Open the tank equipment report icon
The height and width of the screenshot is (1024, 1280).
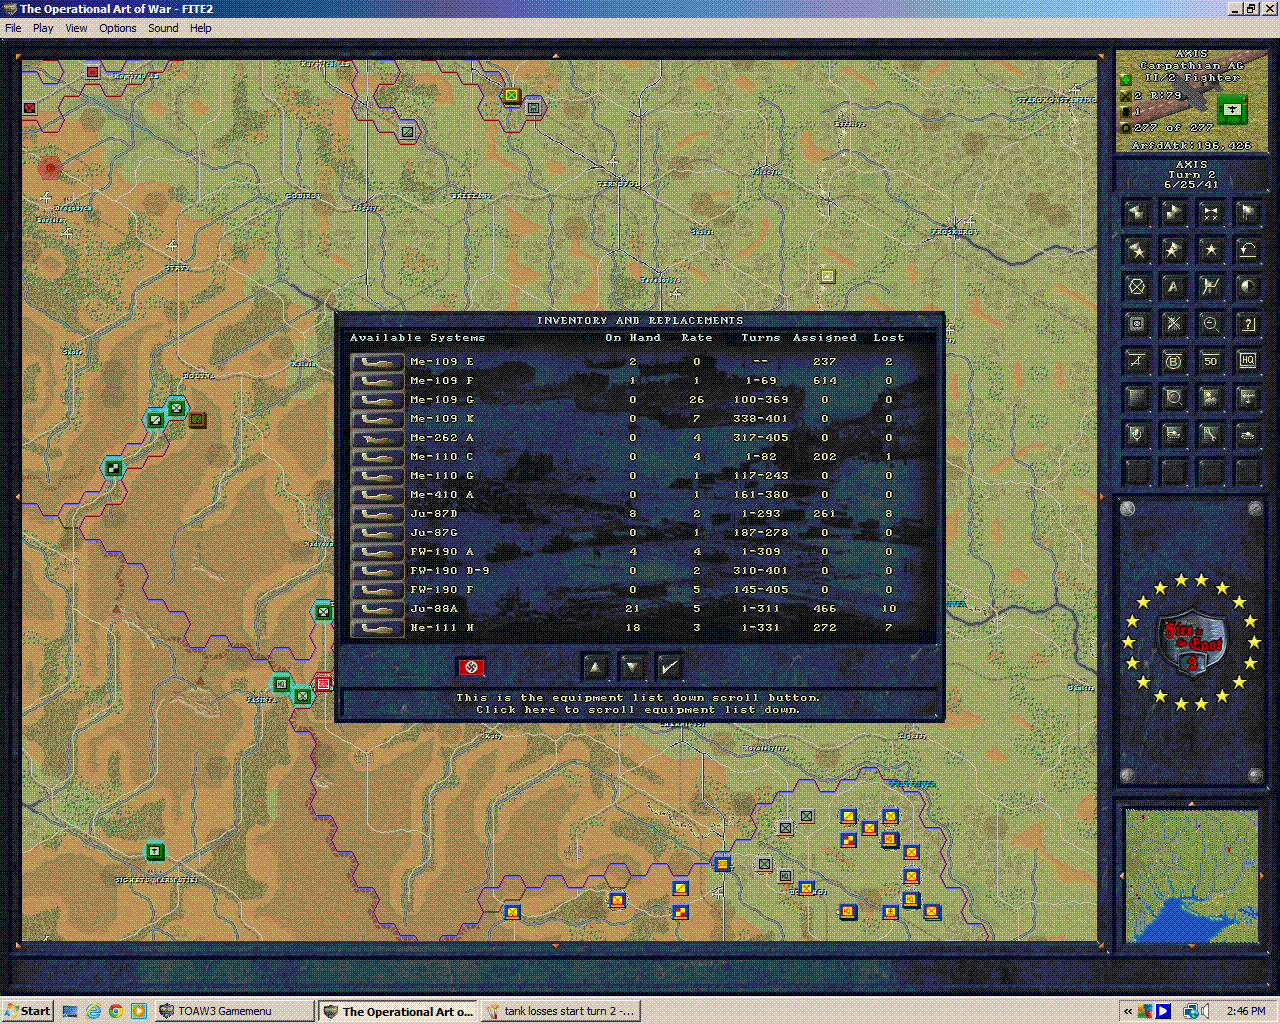pos(1247,434)
